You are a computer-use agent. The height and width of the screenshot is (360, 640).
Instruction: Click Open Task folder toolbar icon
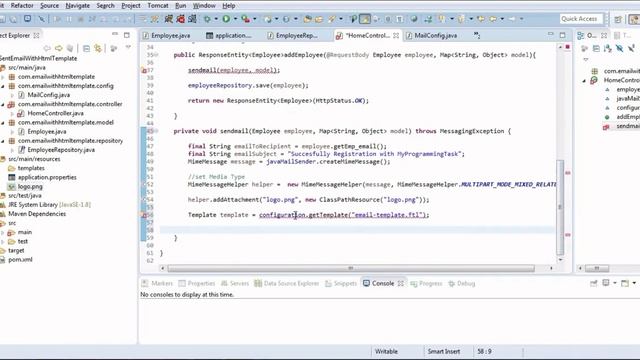(x=319, y=19)
